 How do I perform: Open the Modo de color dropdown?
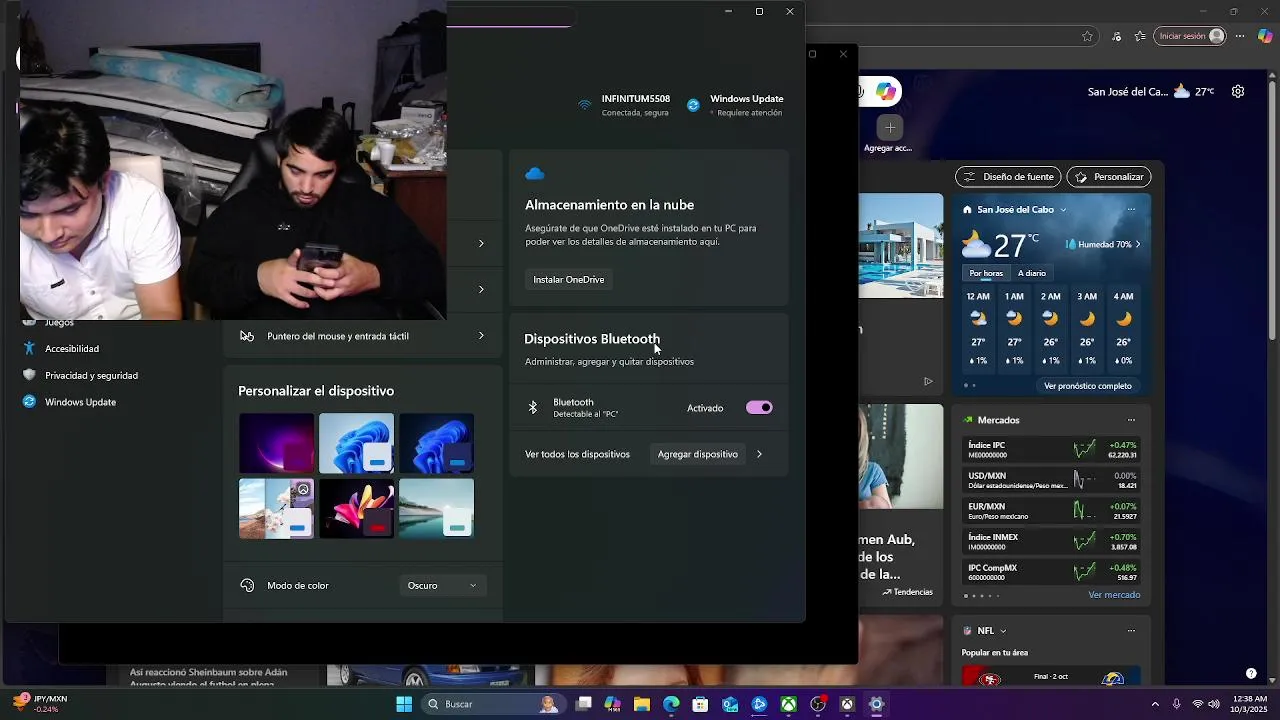click(x=442, y=586)
